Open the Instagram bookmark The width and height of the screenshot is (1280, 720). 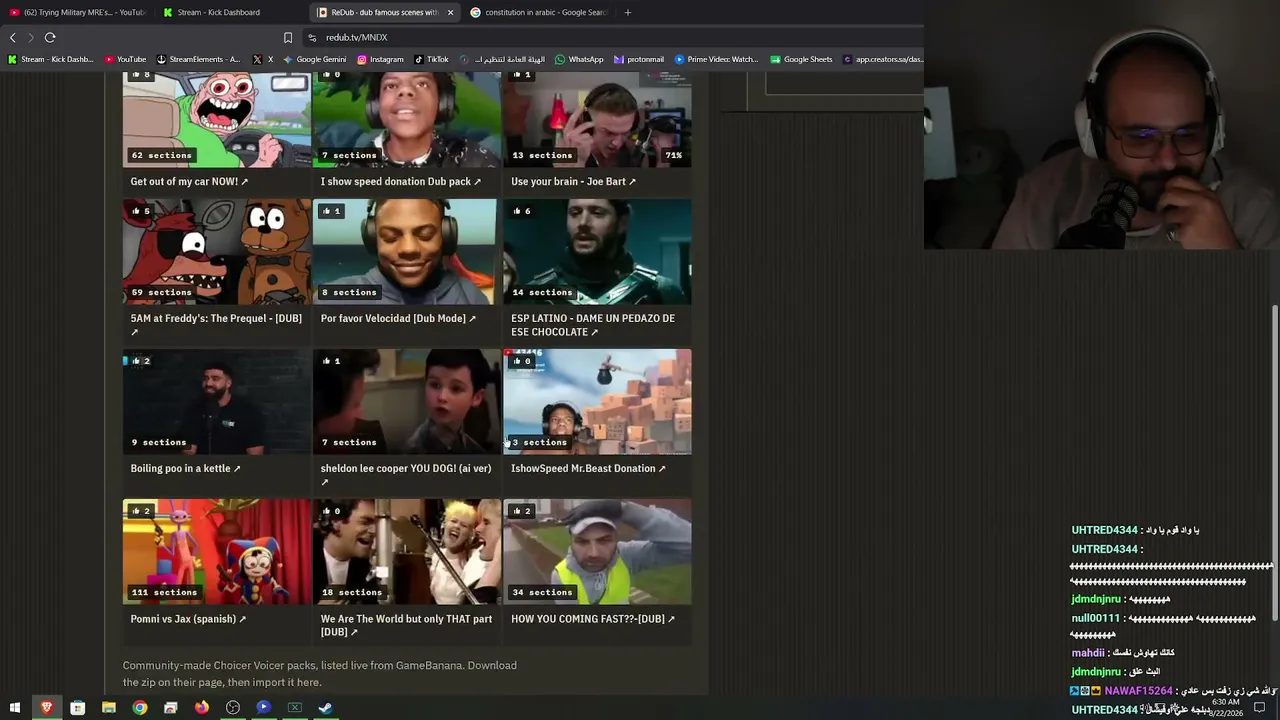(x=380, y=59)
